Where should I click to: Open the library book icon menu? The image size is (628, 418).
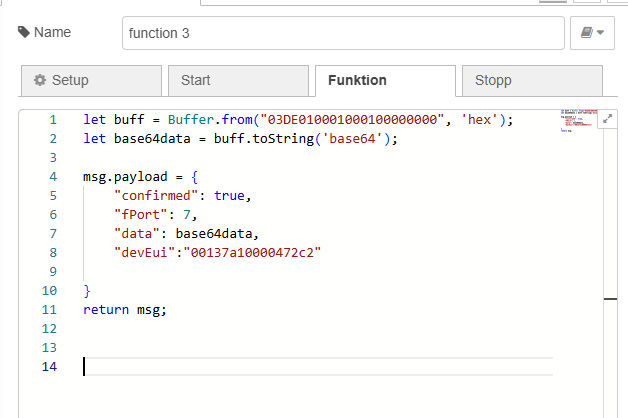[x=585, y=33]
